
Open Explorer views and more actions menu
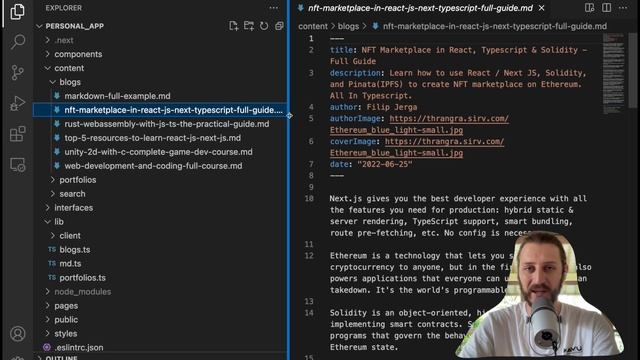point(273,8)
